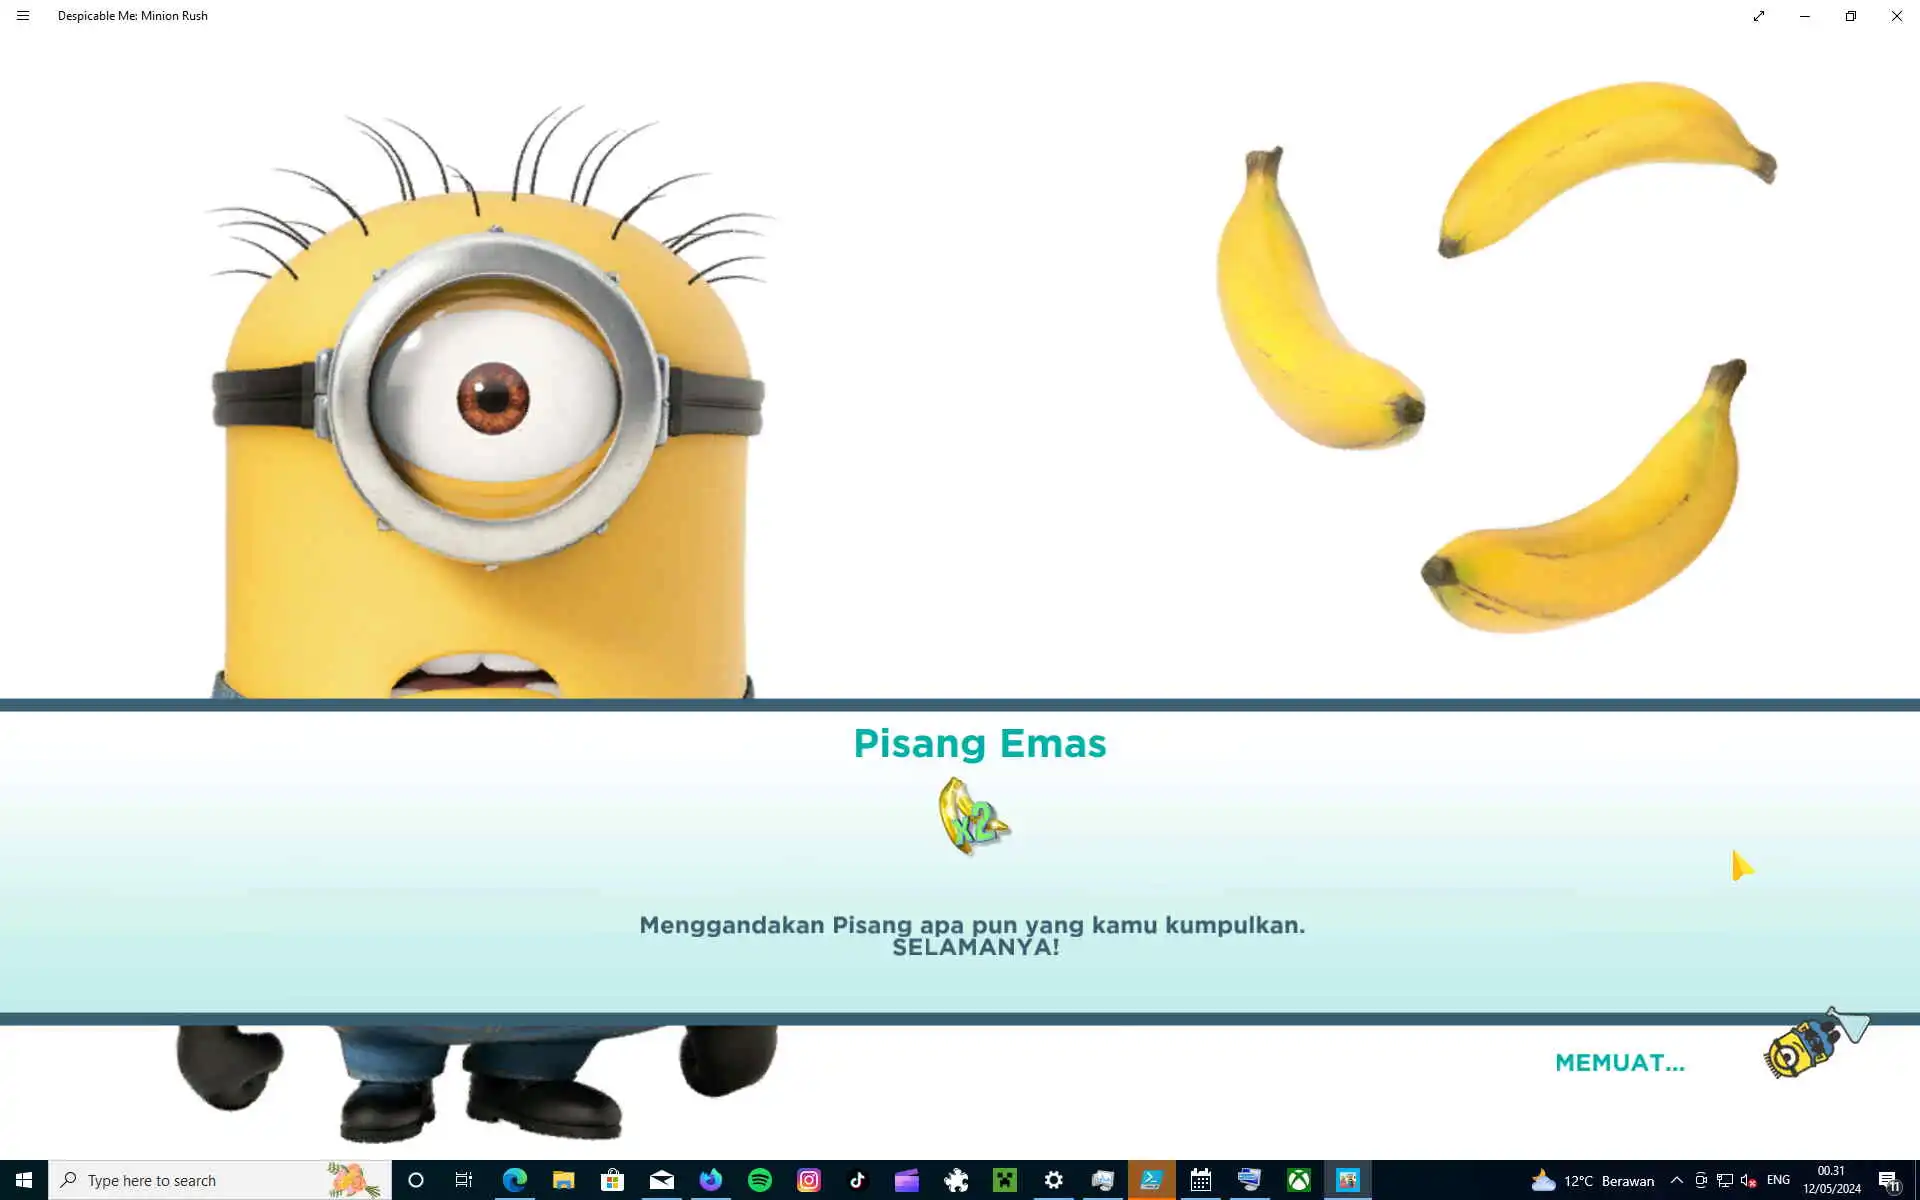The width and height of the screenshot is (1920, 1200).
Task: Open the Xbox app in taskbar
Action: [x=1299, y=1180]
